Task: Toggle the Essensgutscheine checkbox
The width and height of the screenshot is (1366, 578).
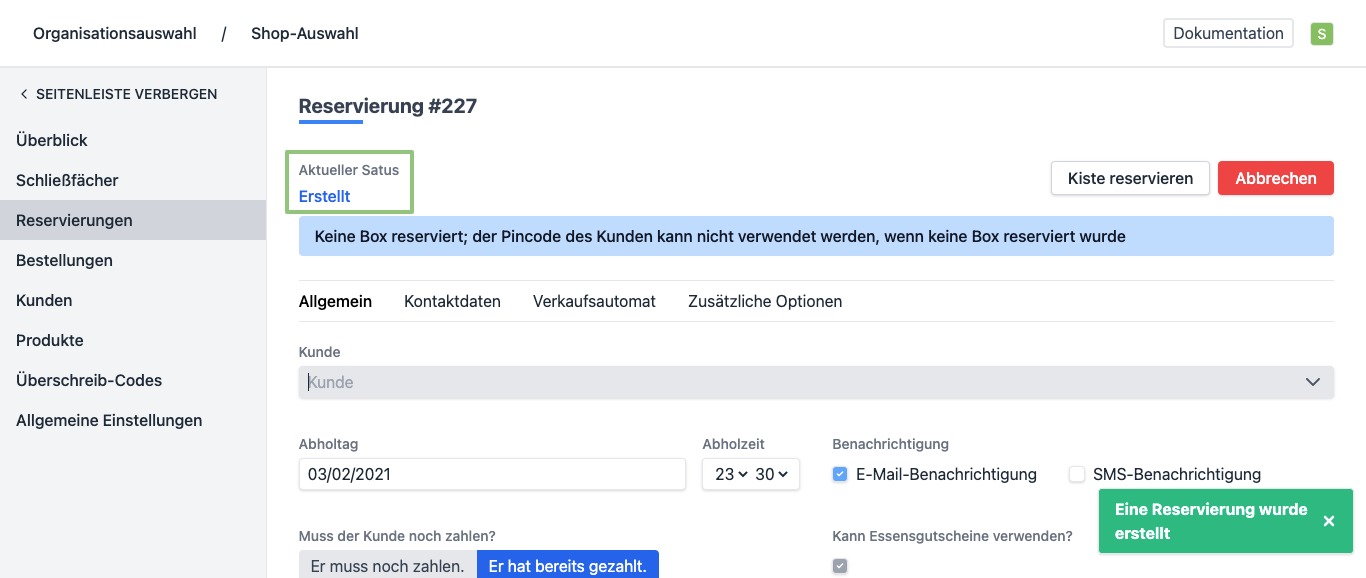Action: 840,566
